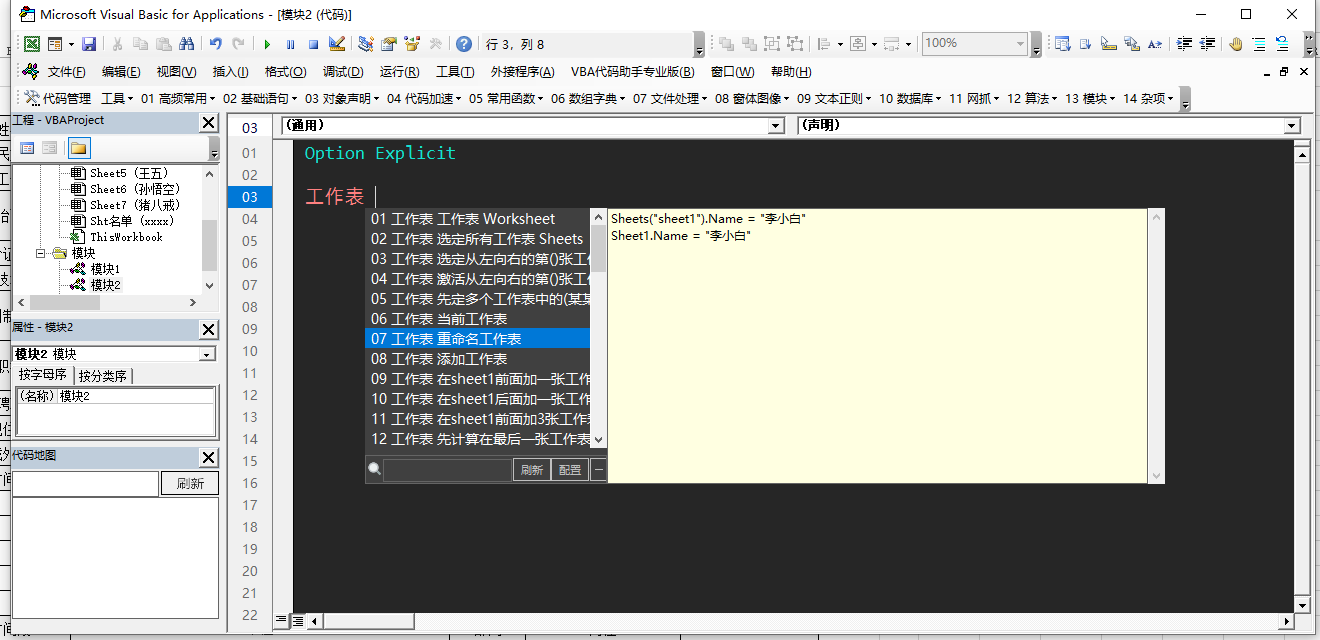1320x640 pixels.
Task: Switch to 按分类序 properties tab
Action: point(103,376)
